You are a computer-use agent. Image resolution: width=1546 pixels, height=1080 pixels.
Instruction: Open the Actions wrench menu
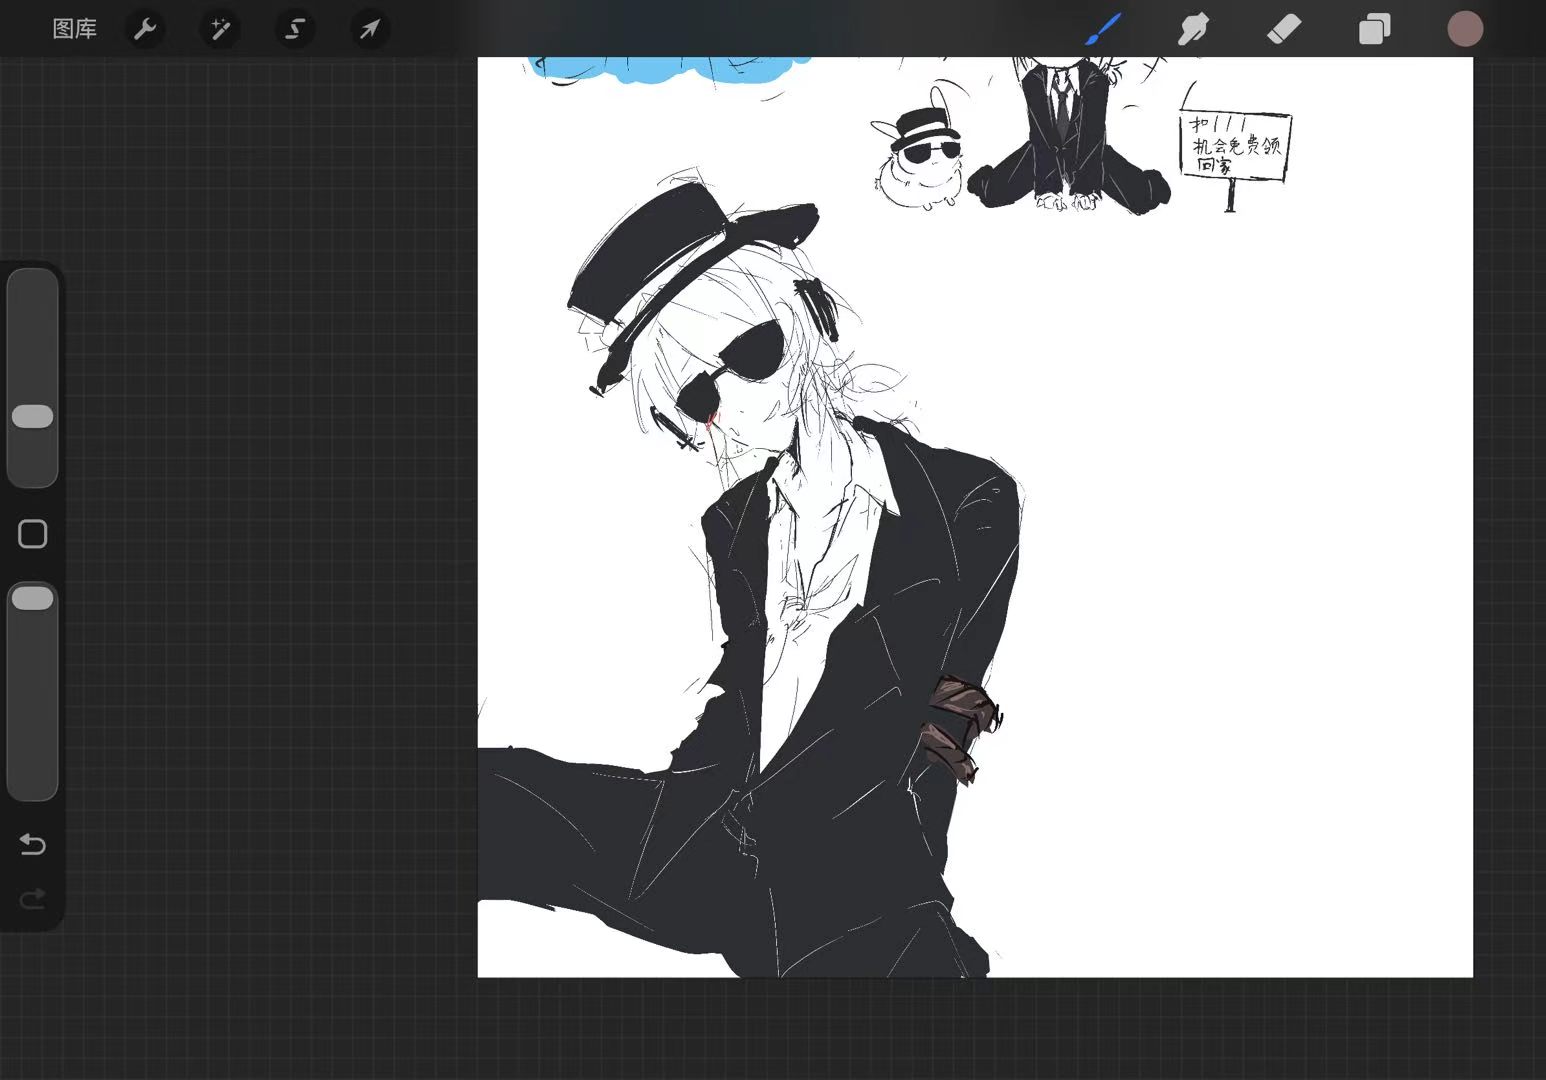tap(145, 29)
